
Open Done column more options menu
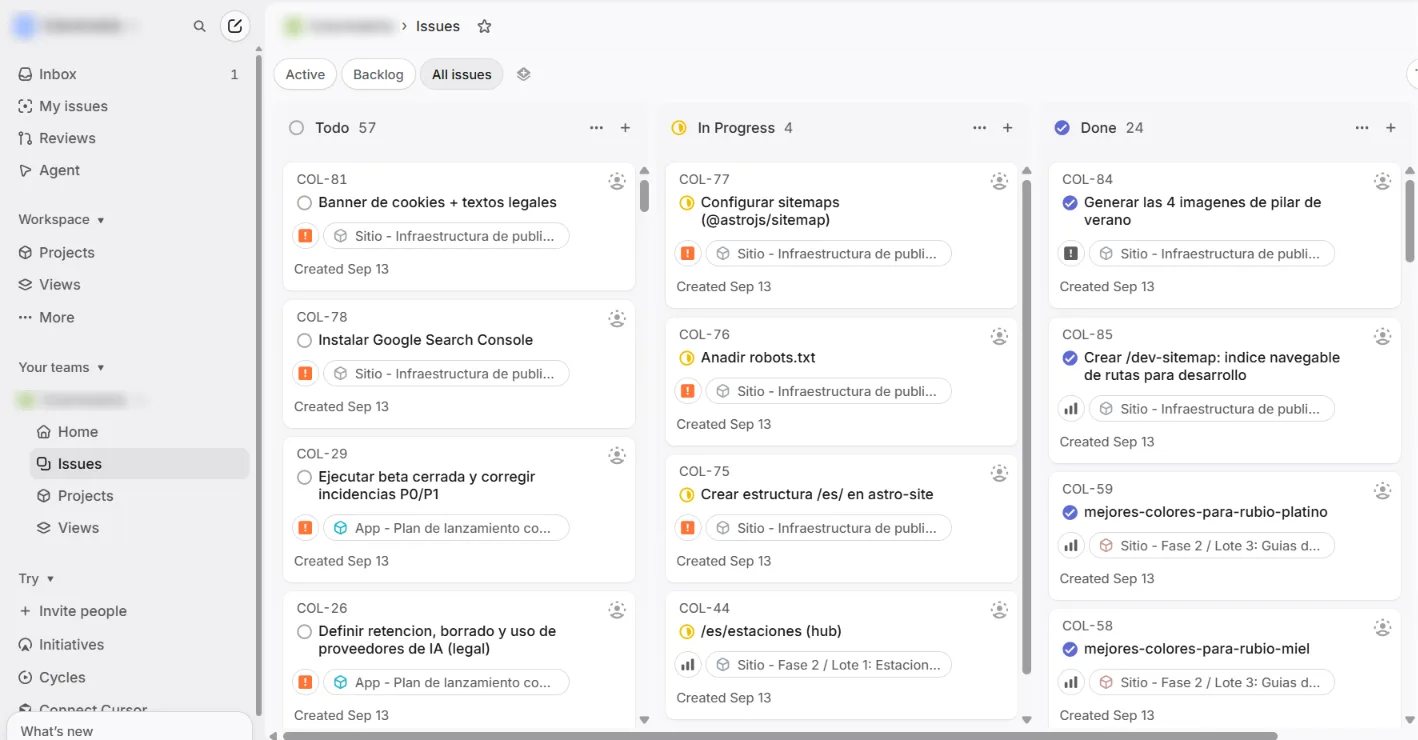pyautogui.click(x=1362, y=128)
